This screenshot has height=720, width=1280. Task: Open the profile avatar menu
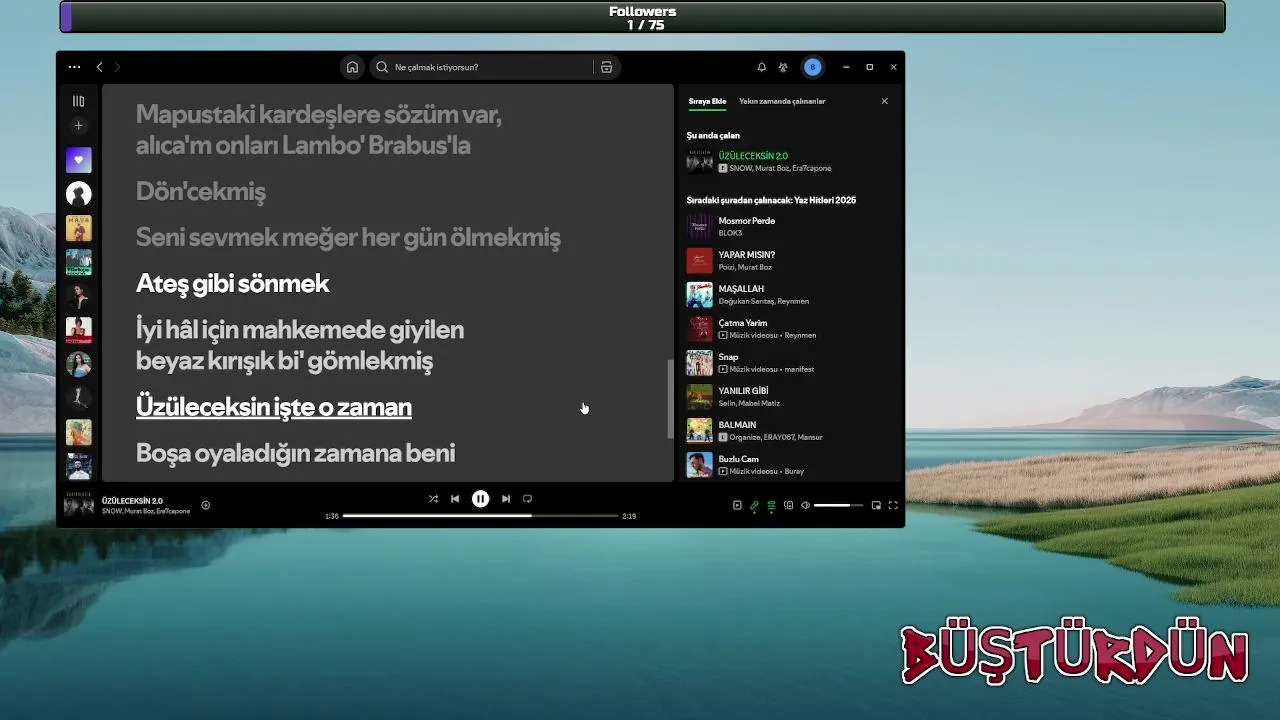click(812, 67)
